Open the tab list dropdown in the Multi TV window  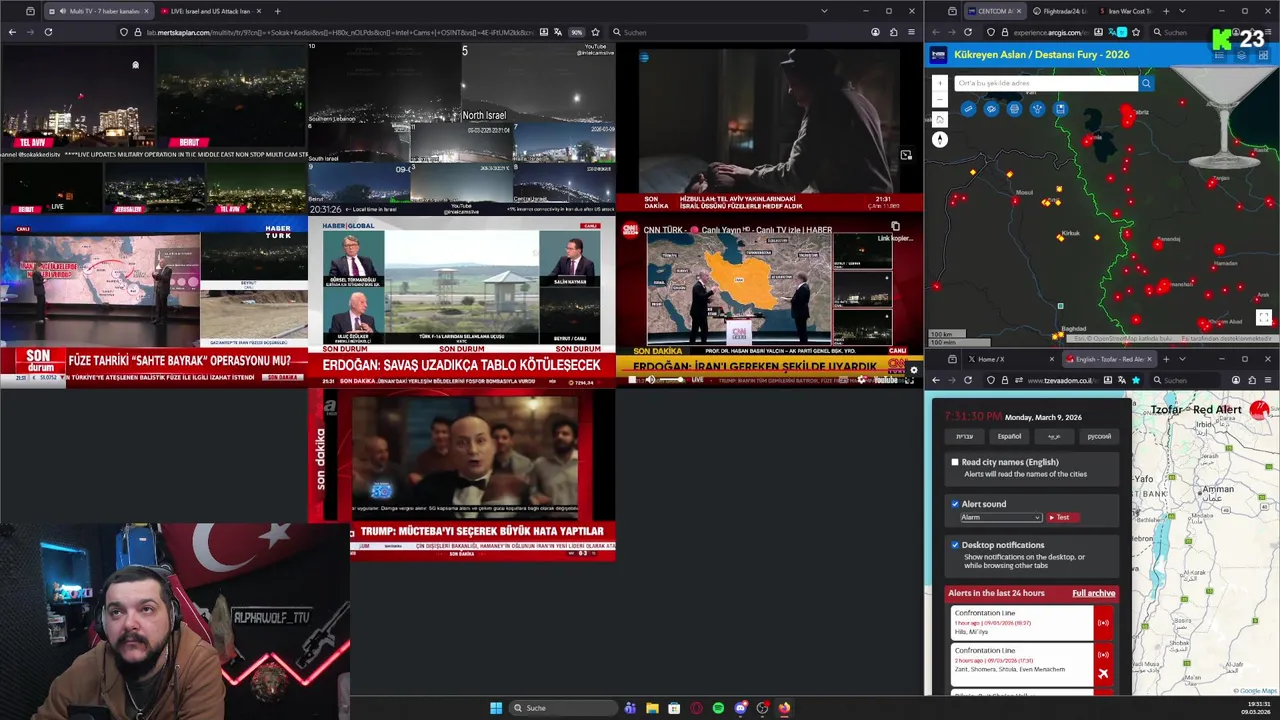pos(824,11)
